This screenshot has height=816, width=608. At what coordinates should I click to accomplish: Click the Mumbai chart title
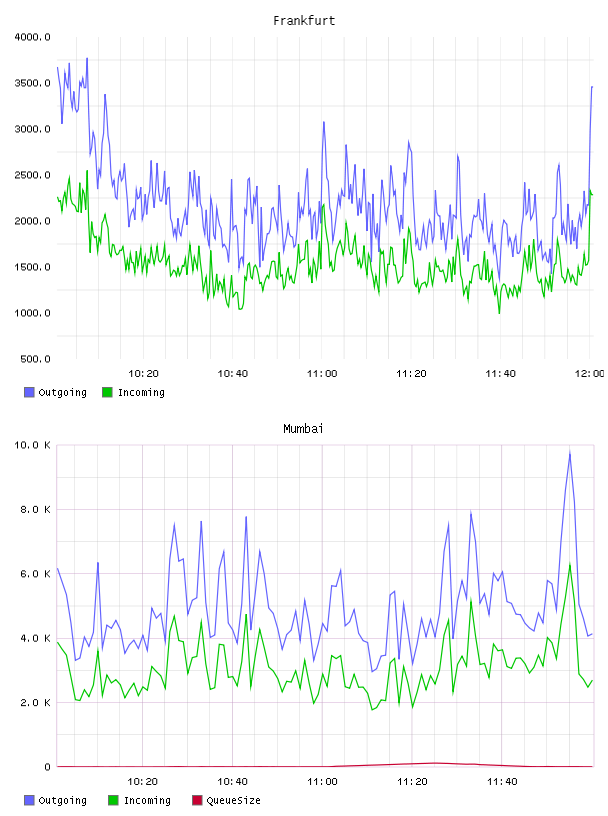(303, 429)
